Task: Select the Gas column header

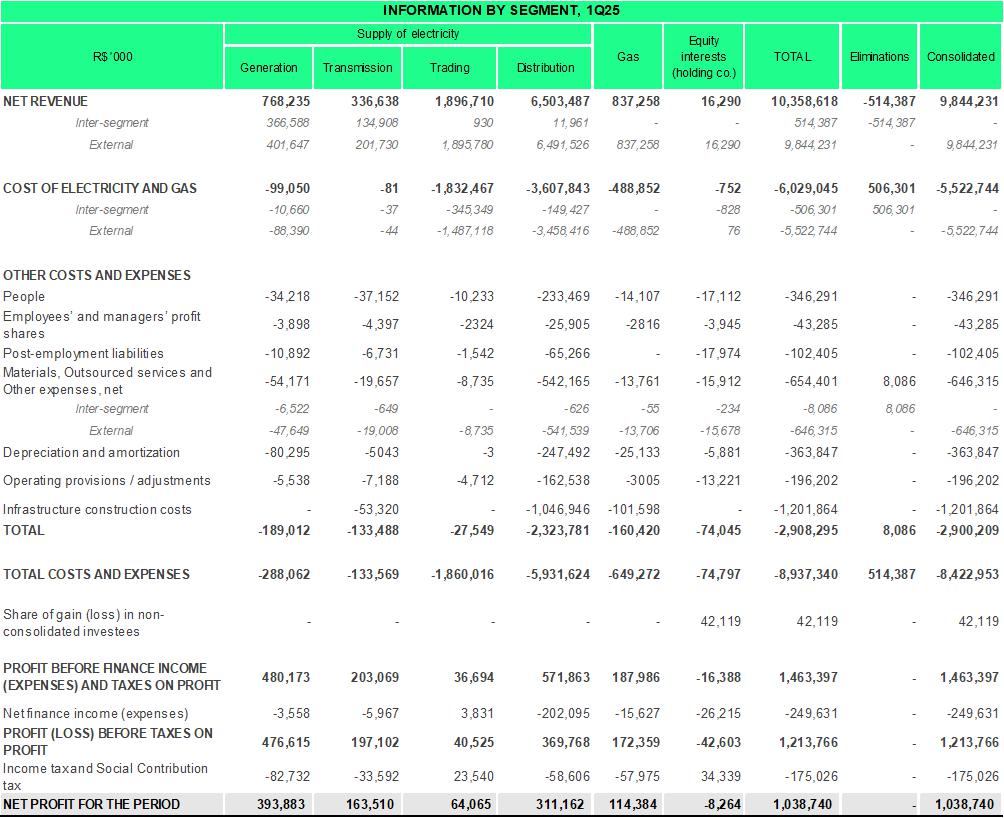Action: [x=628, y=57]
